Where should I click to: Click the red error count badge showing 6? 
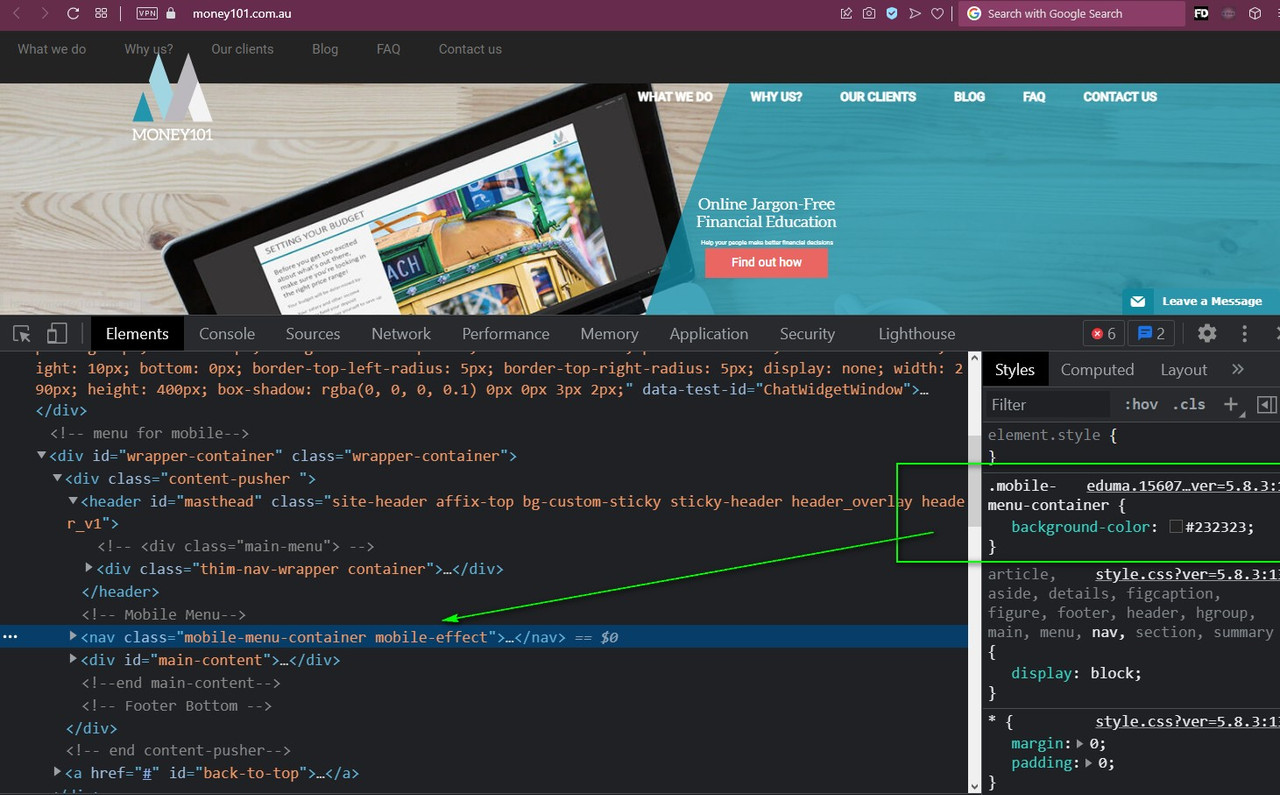click(1104, 334)
